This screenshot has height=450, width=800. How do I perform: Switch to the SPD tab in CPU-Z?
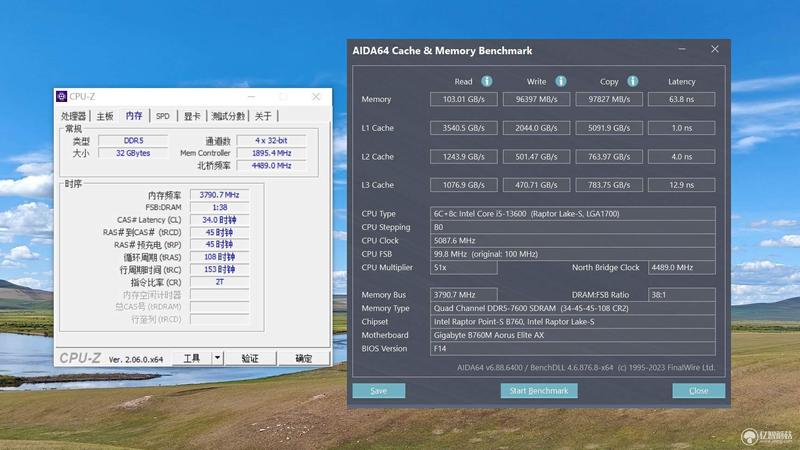coord(163,116)
